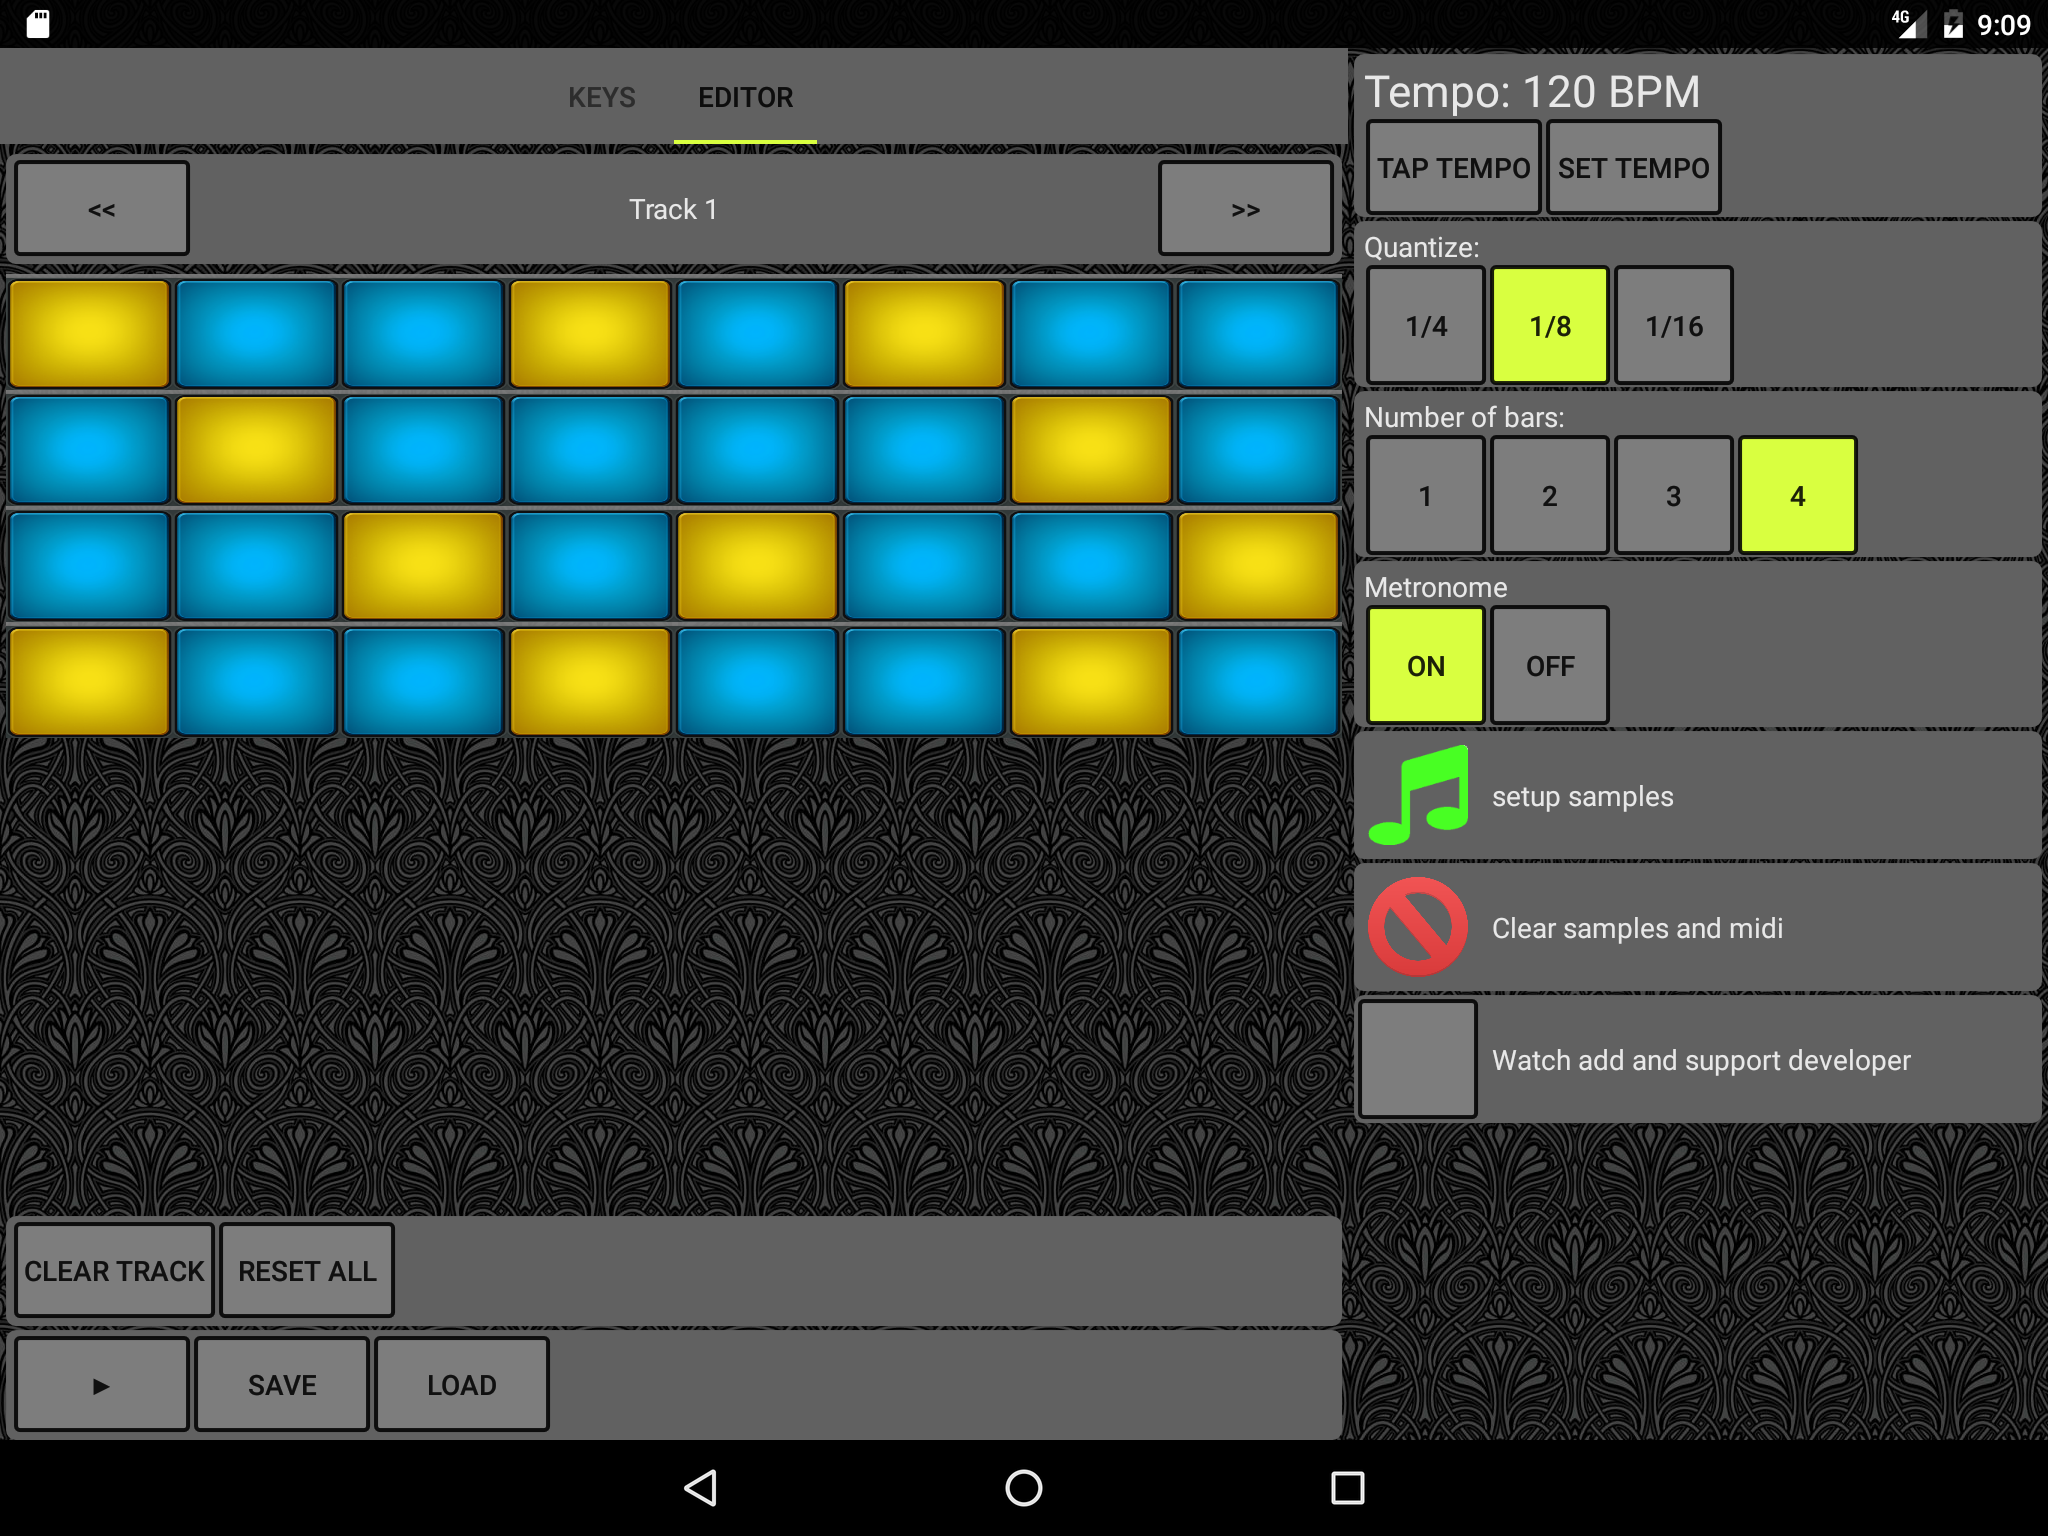Select the EDITOR tab
The width and height of the screenshot is (2048, 1536).
click(x=745, y=97)
